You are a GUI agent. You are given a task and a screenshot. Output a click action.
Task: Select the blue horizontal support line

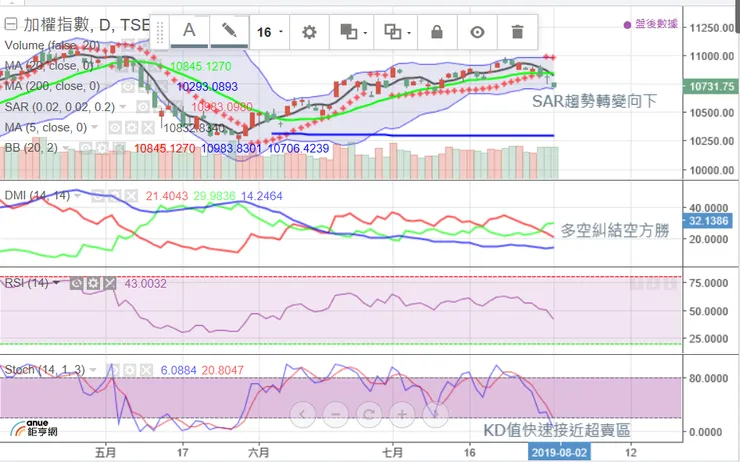pos(413,135)
